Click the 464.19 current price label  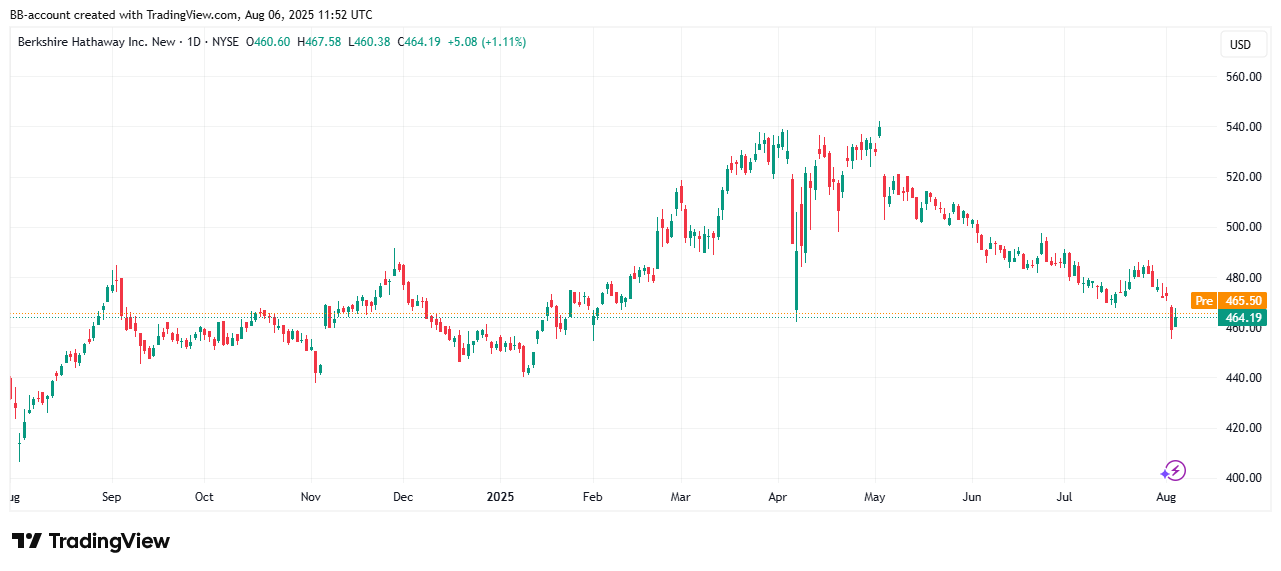pos(1242,318)
